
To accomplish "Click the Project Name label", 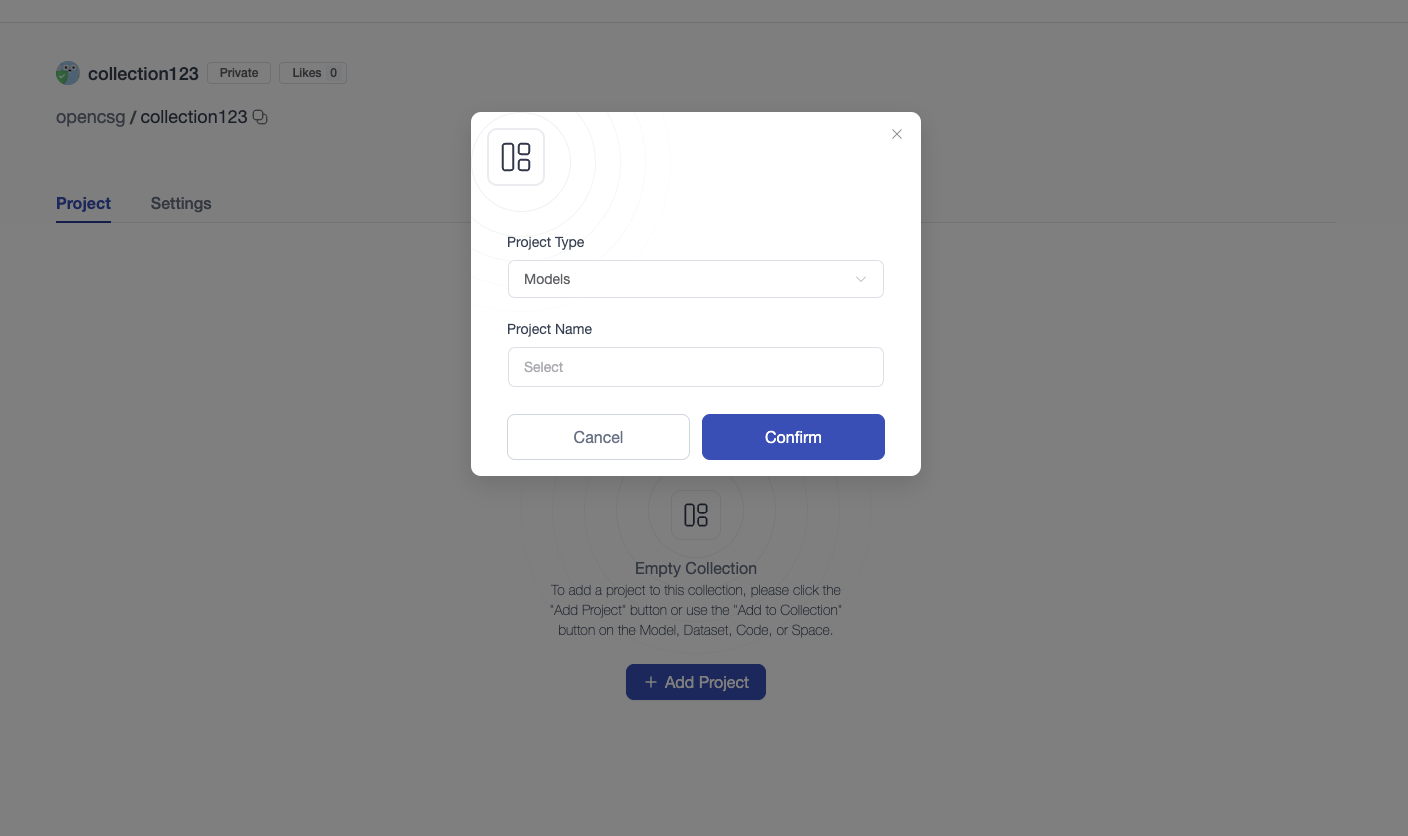I will pyautogui.click(x=550, y=329).
